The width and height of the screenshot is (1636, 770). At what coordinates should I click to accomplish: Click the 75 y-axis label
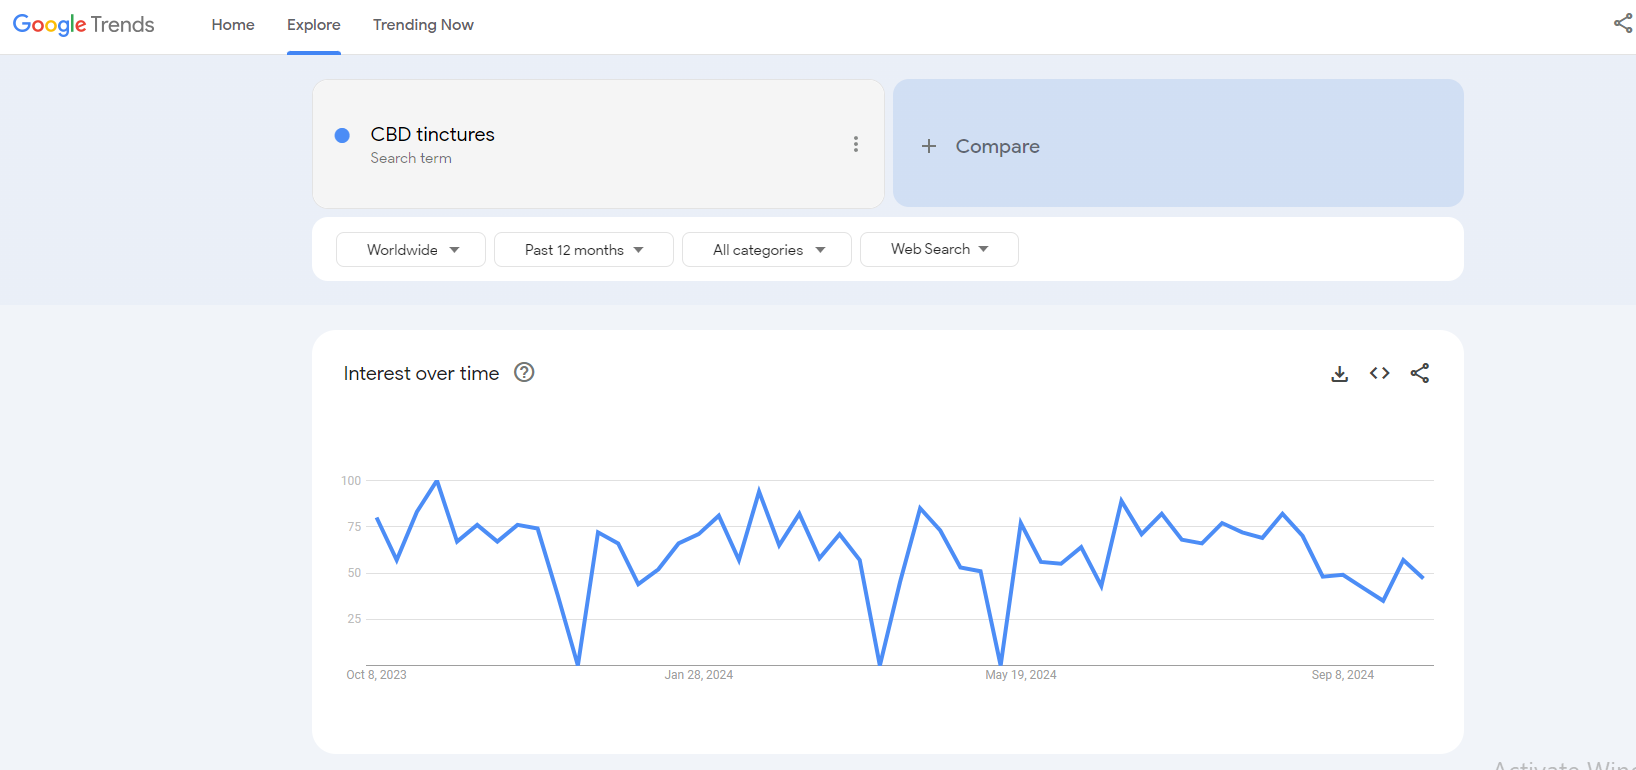point(354,527)
